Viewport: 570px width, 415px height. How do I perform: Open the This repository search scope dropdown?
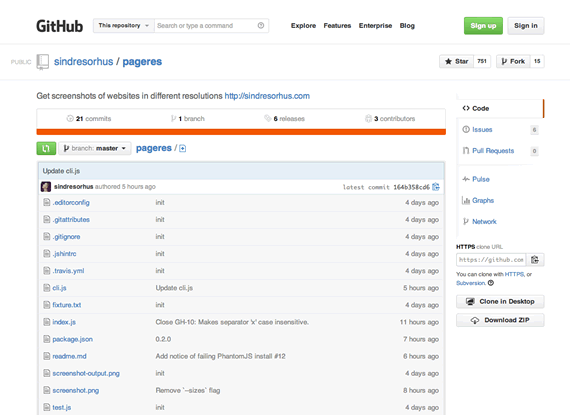click(x=124, y=25)
